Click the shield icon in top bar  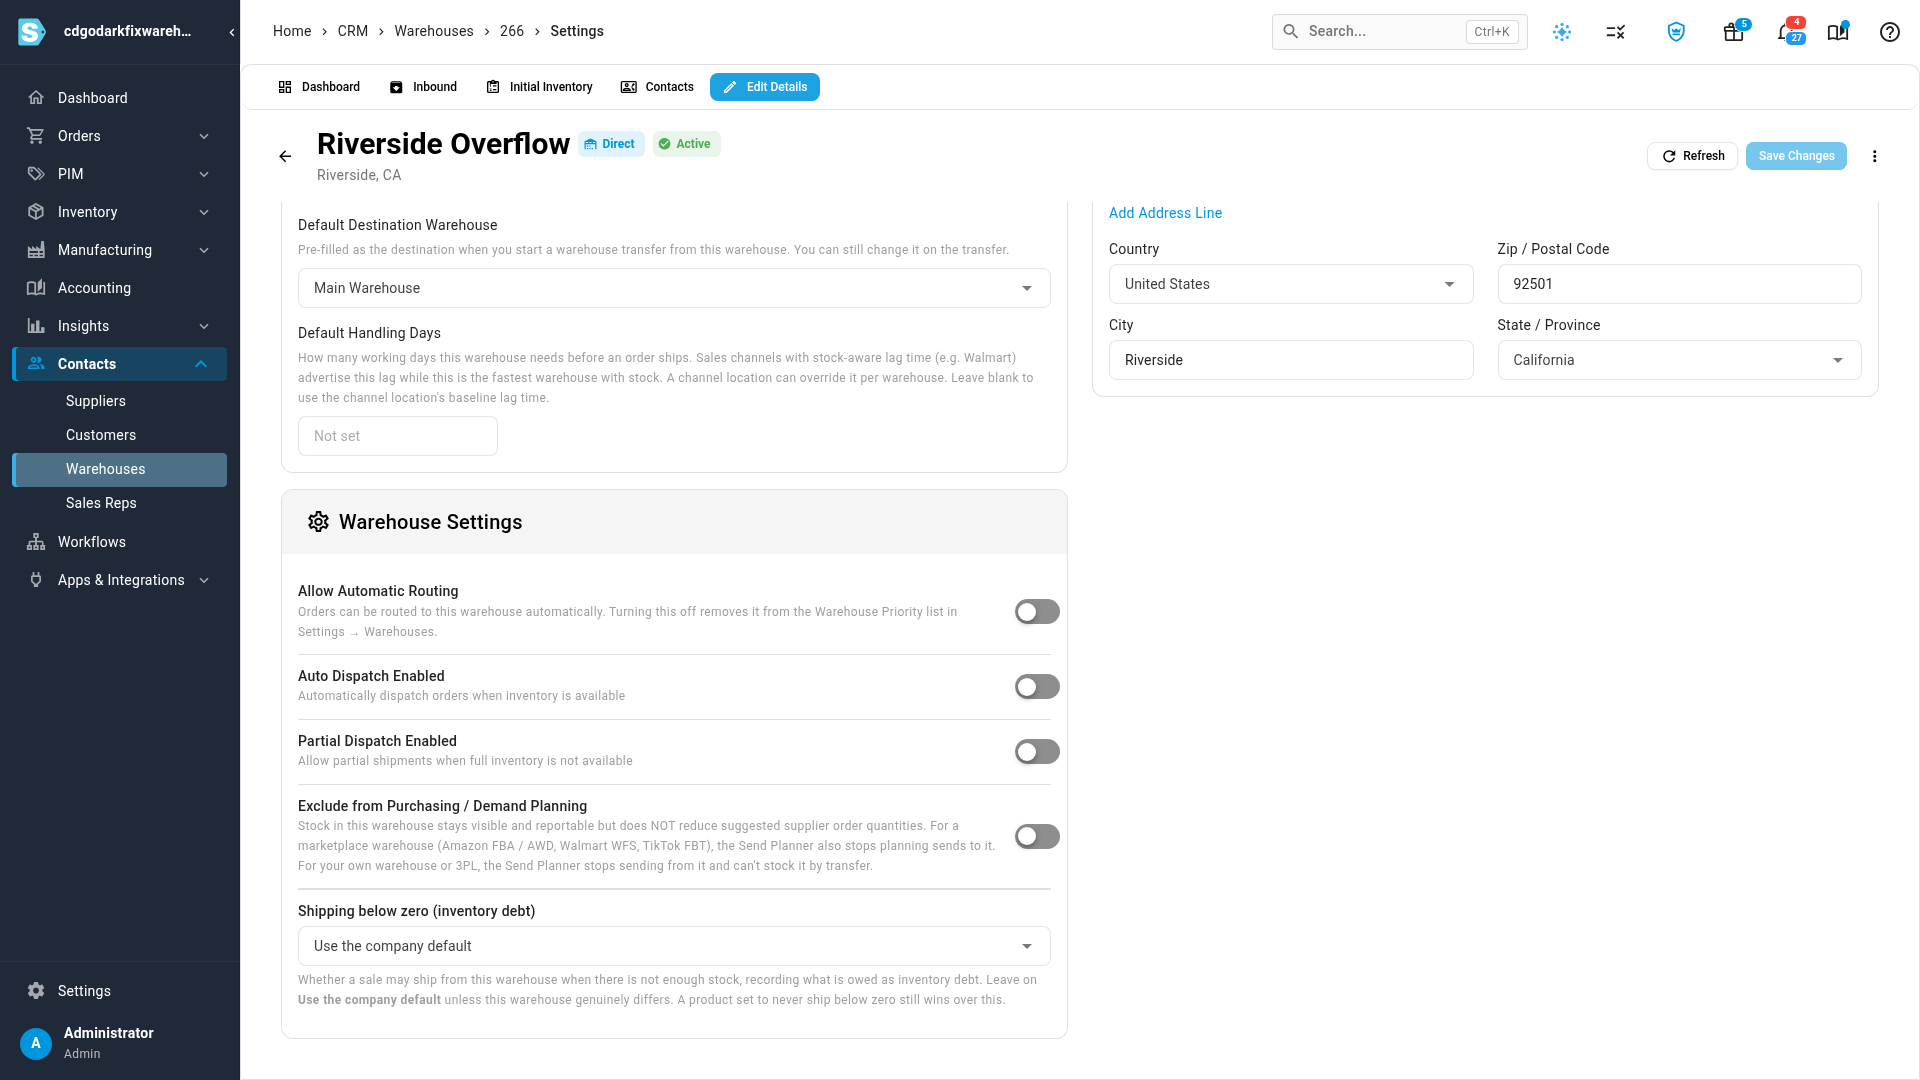click(x=1676, y=32)
